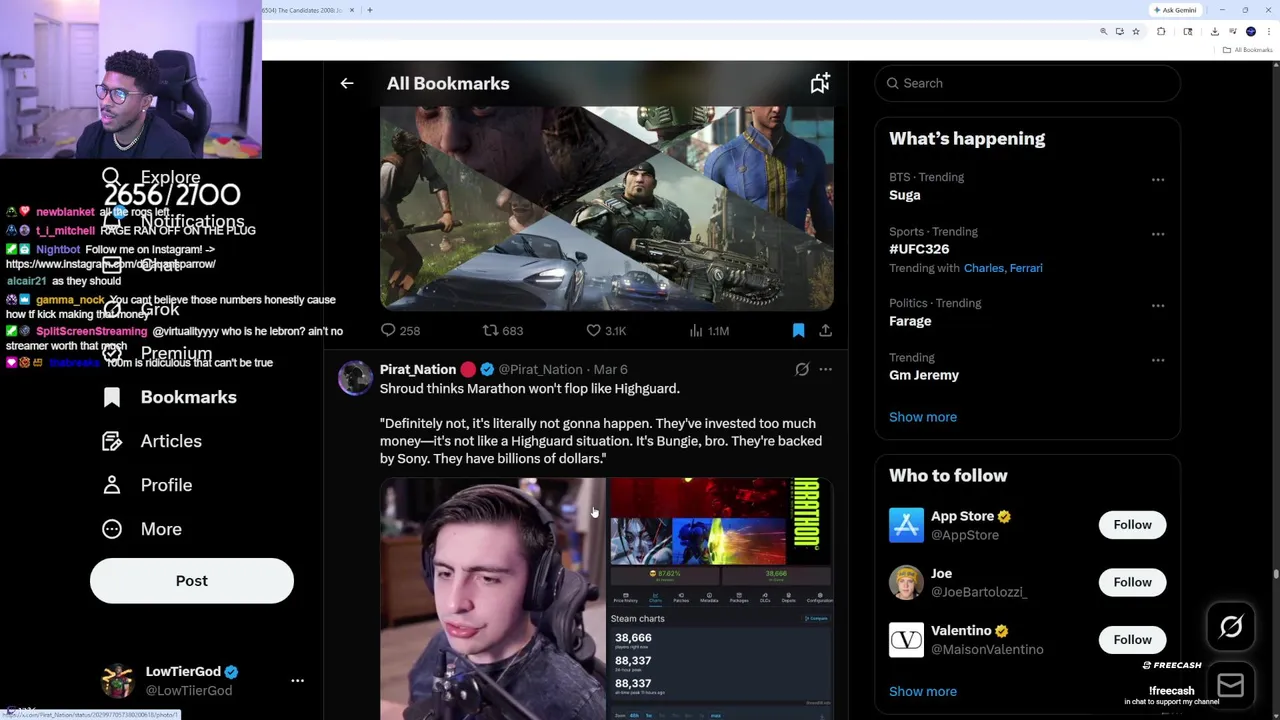Open the 'Charles, Ferrari' trending link
The width and height of the screenshot is (1280, 720).
[x=1003, y=268]
